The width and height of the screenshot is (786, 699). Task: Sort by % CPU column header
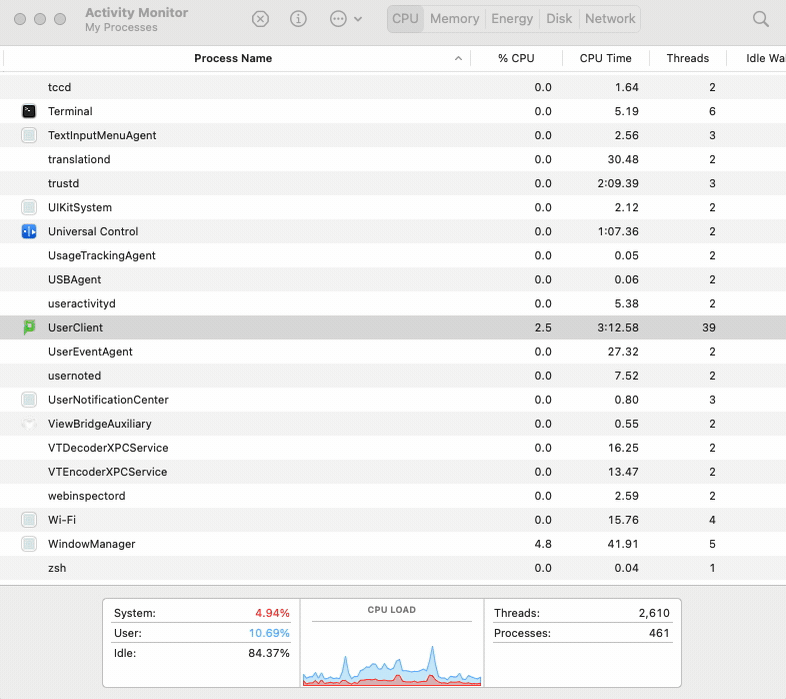point(516,58)
